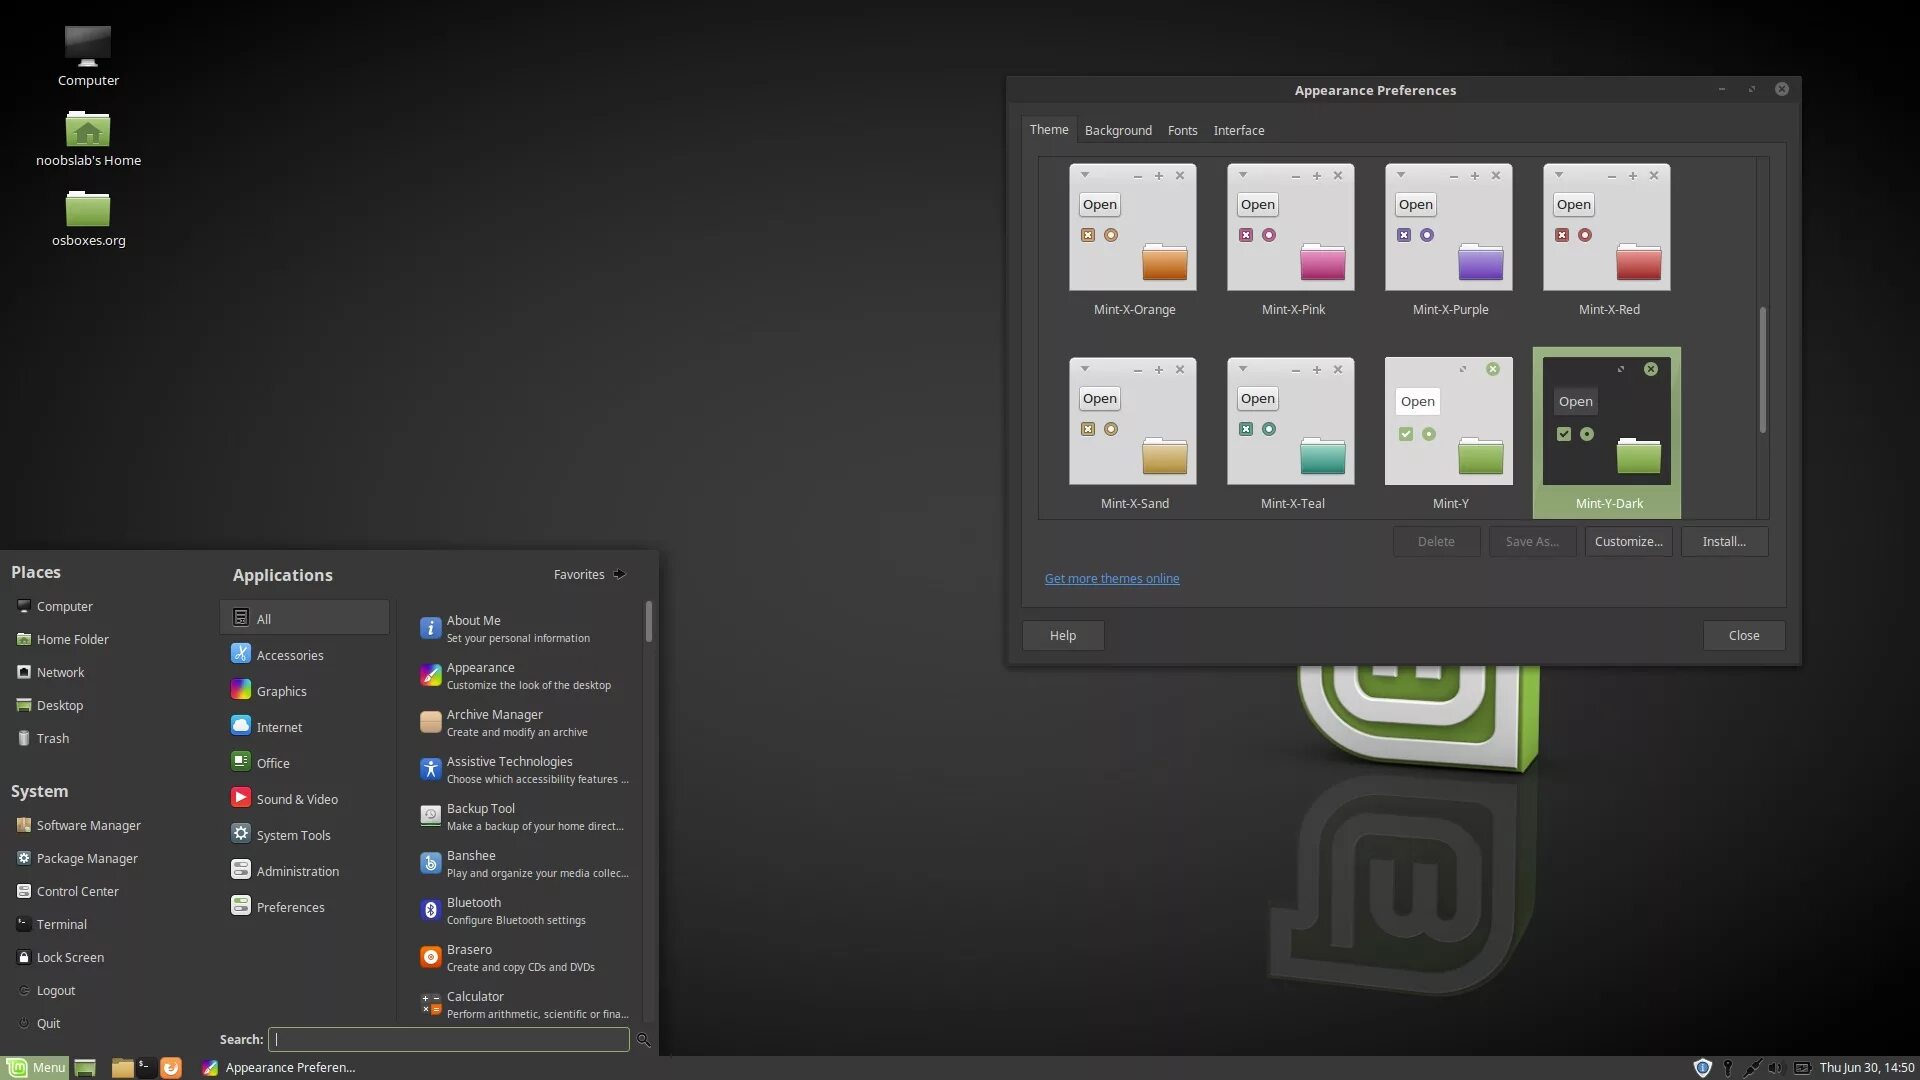Toggle checkbox in Mint-Y theme preview
Viewport: 1920px width, 1080px height.
[1406, 434]
